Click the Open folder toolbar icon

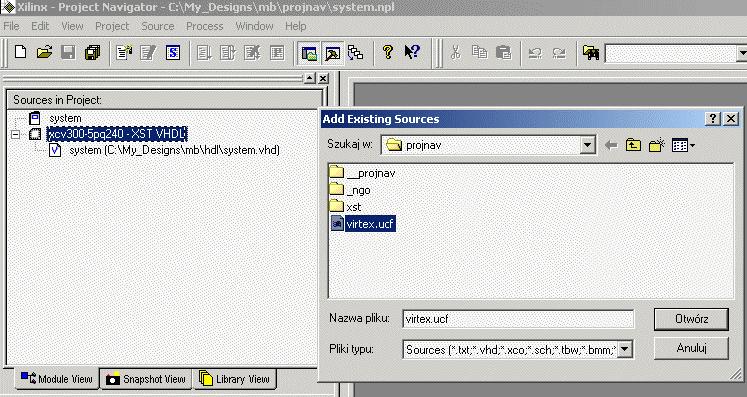(44, 51)
